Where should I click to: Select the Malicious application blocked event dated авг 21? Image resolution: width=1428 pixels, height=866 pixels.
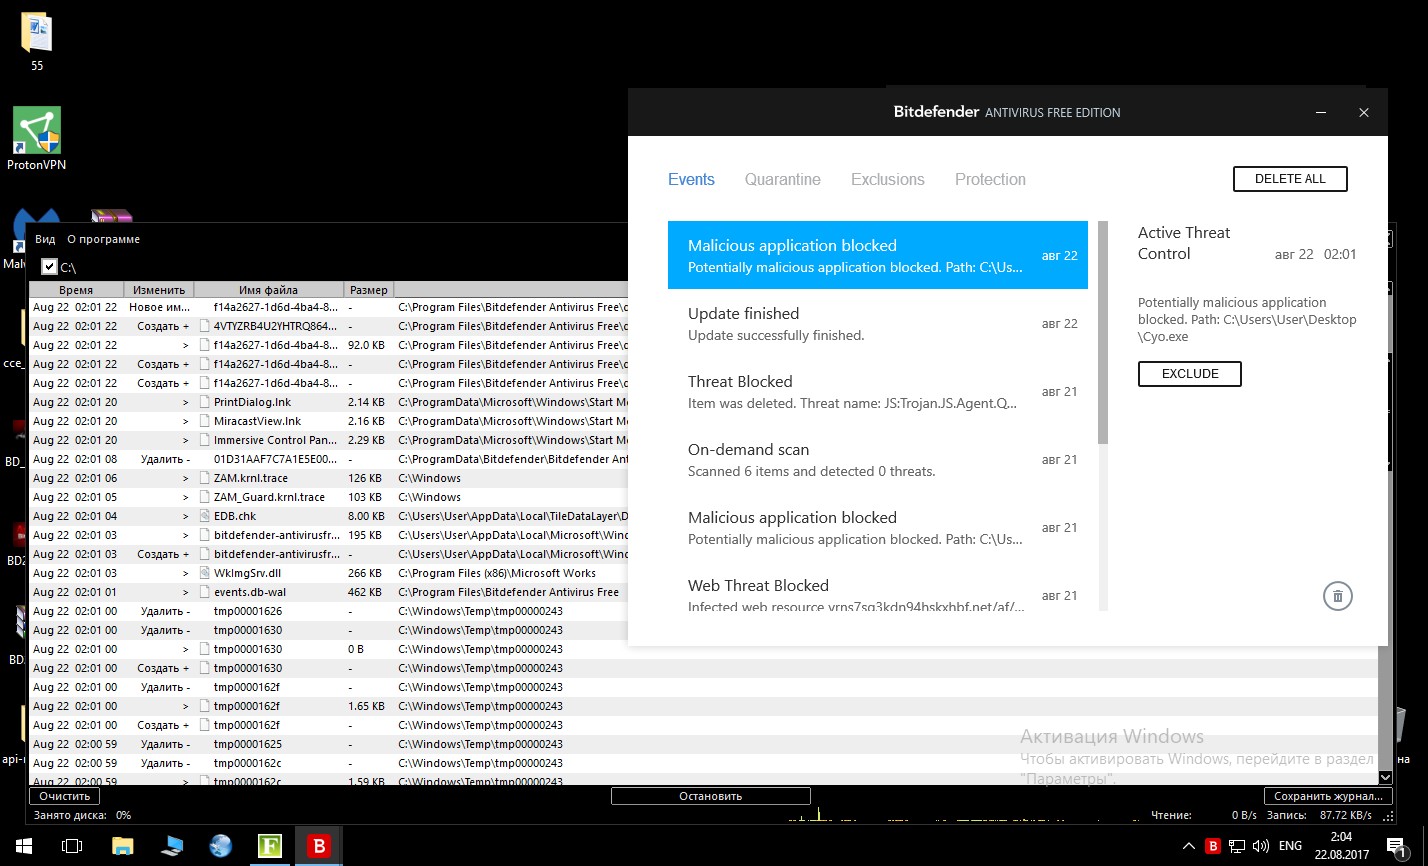878,527
